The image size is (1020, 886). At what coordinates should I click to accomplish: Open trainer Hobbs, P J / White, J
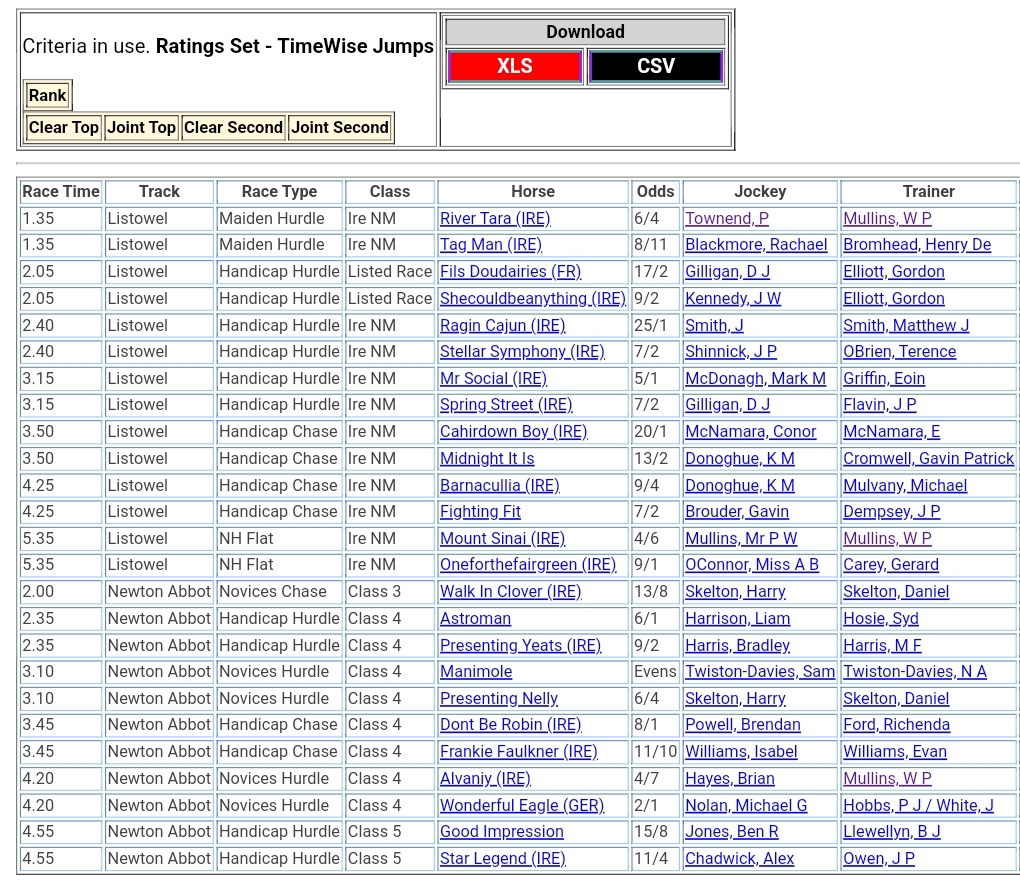pos(918,805)
